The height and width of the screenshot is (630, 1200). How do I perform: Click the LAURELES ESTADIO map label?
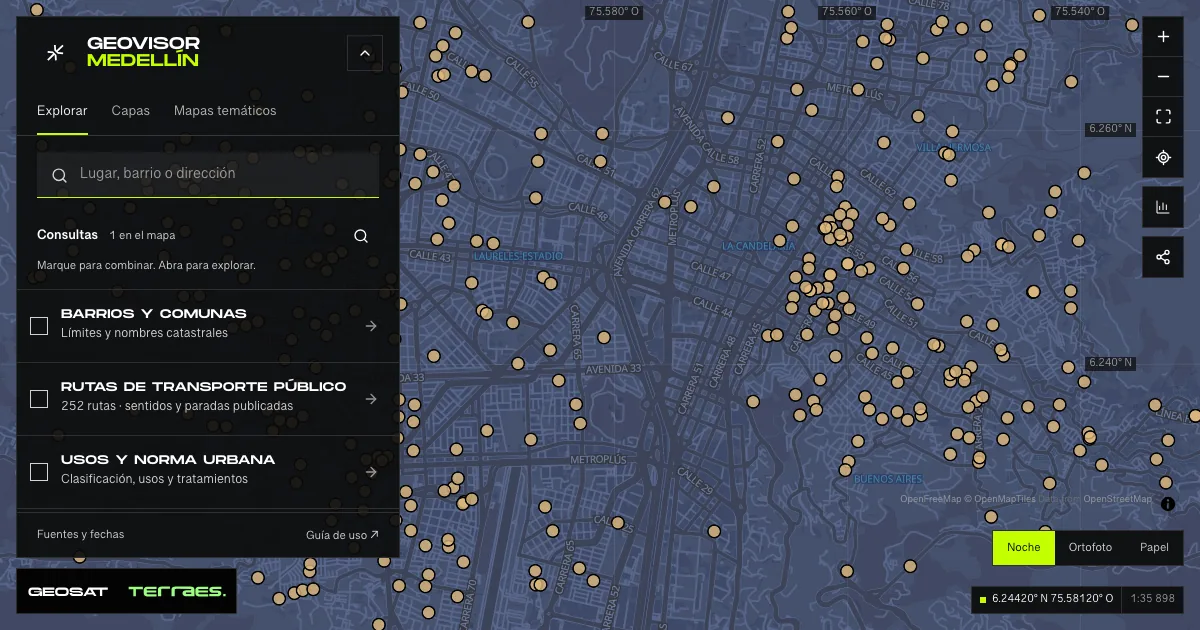518,256
